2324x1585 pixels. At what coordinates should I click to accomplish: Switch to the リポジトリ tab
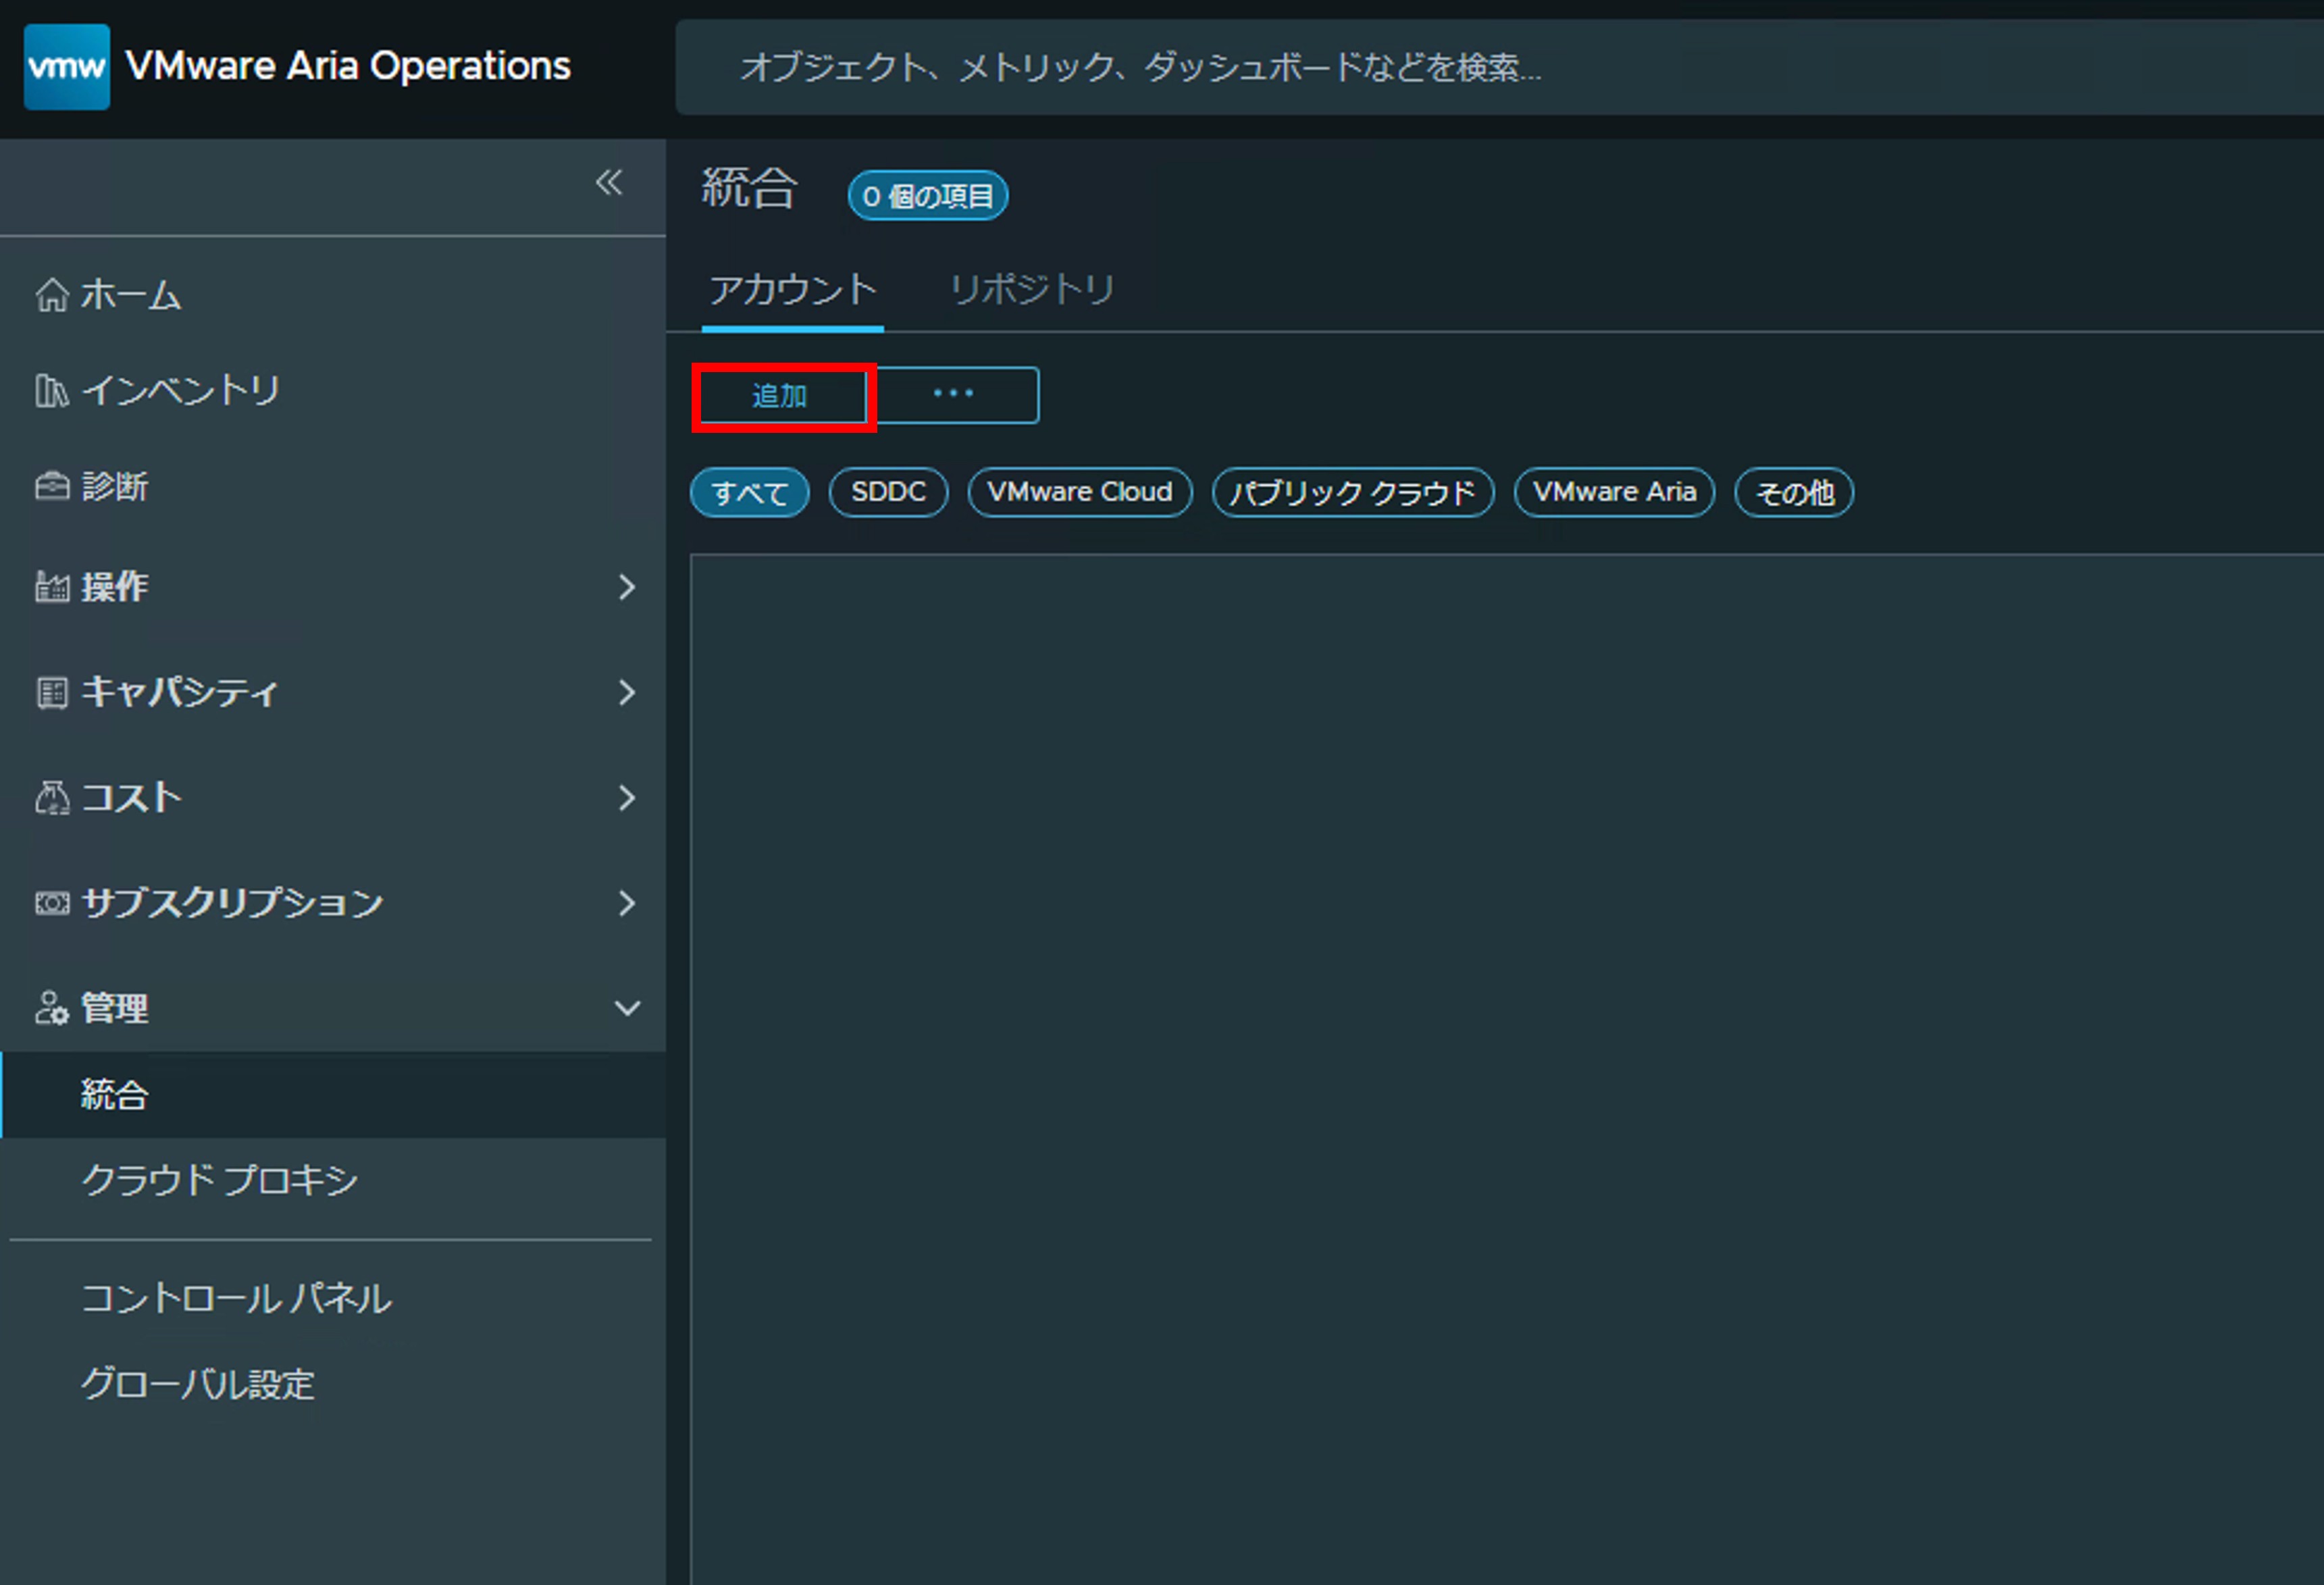click(x=1032, y=290)
